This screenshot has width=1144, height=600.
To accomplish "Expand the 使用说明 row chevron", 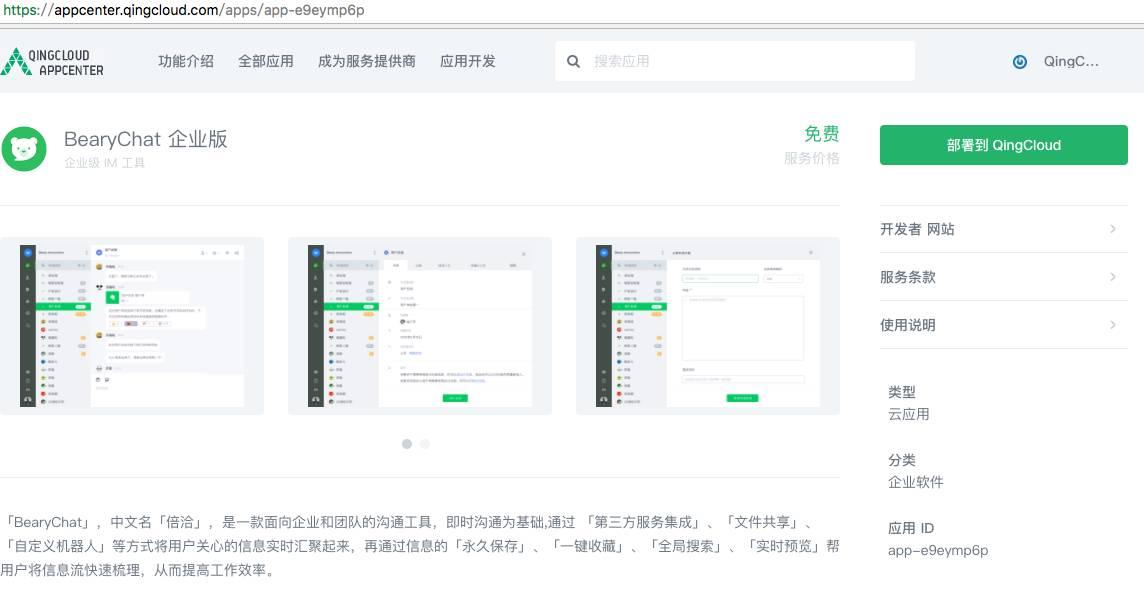I will 1113,325.
